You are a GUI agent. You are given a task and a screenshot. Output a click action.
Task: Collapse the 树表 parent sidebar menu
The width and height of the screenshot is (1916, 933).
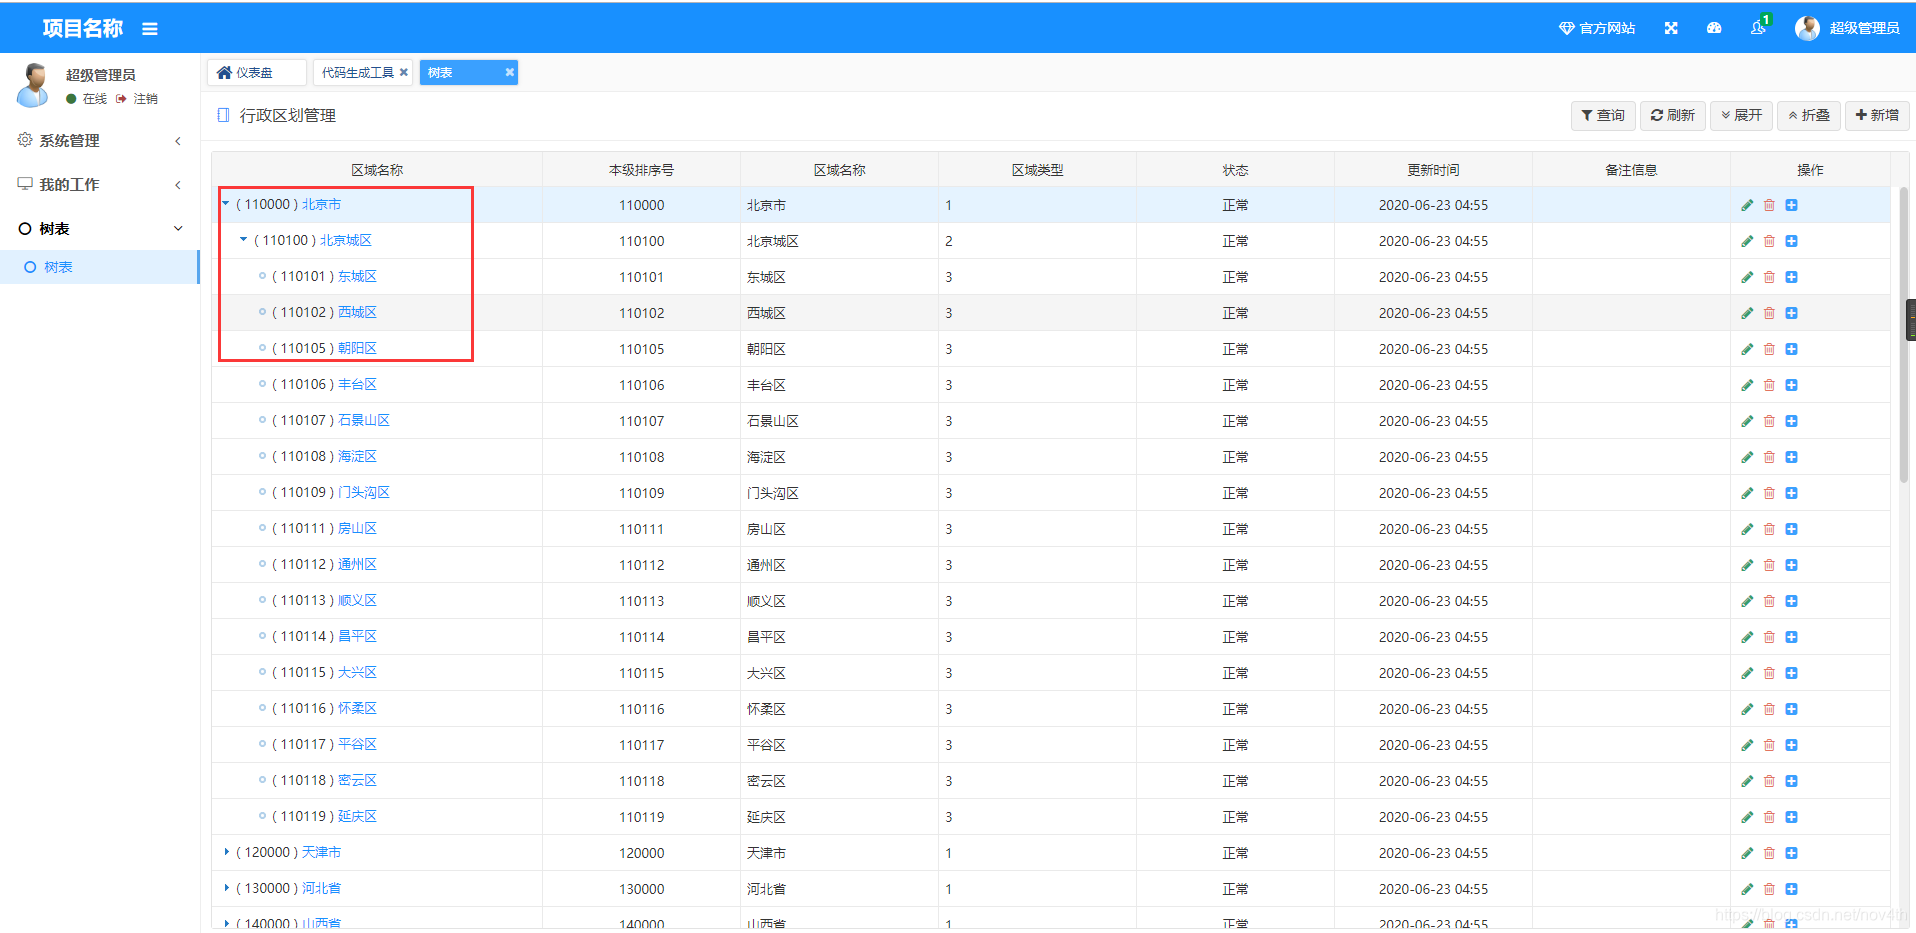100,229
